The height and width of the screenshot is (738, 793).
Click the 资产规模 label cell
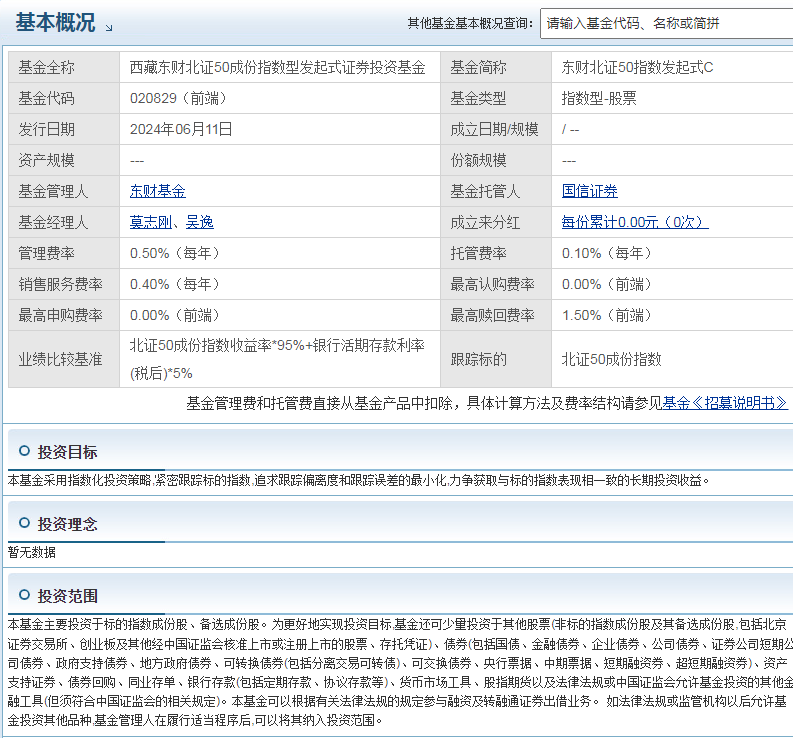[64, 160]
